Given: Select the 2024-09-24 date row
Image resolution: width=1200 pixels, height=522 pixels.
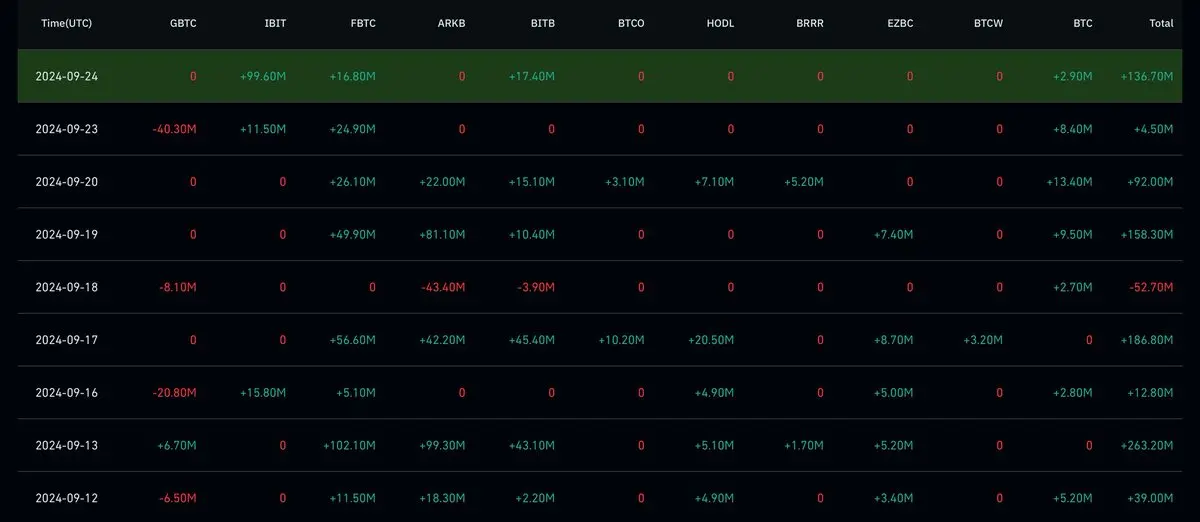Looking at the screenshot, I should 600,76.
